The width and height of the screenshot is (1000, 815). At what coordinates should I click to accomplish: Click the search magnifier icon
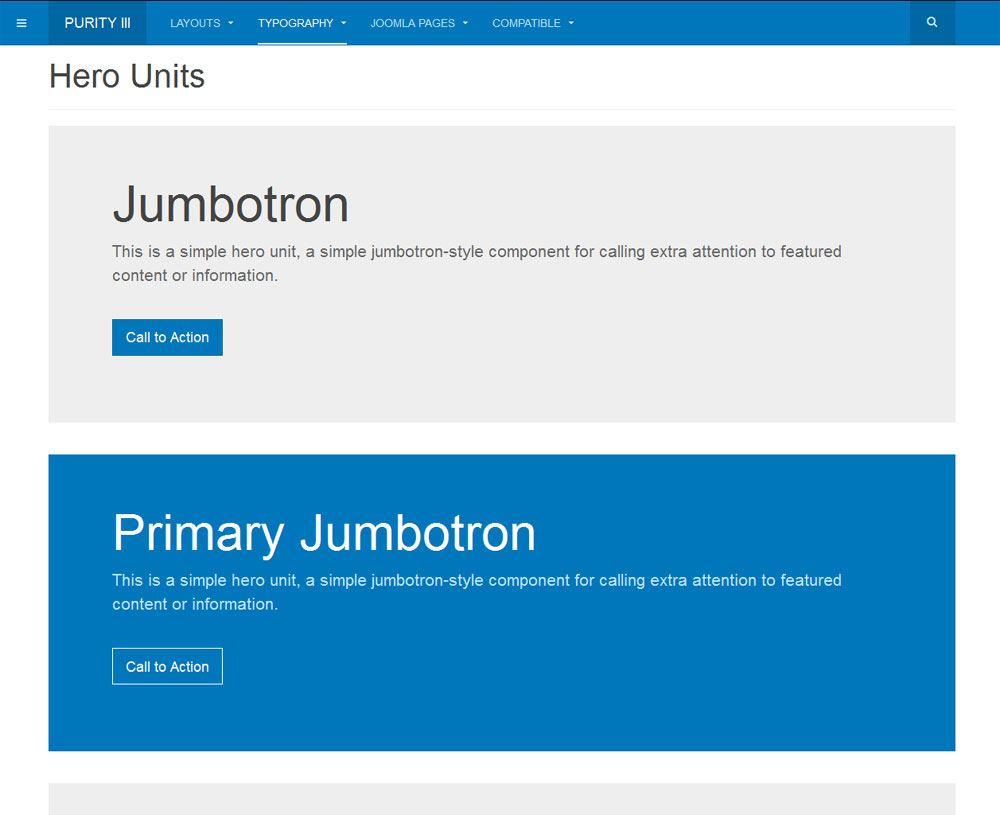(932, 23)
